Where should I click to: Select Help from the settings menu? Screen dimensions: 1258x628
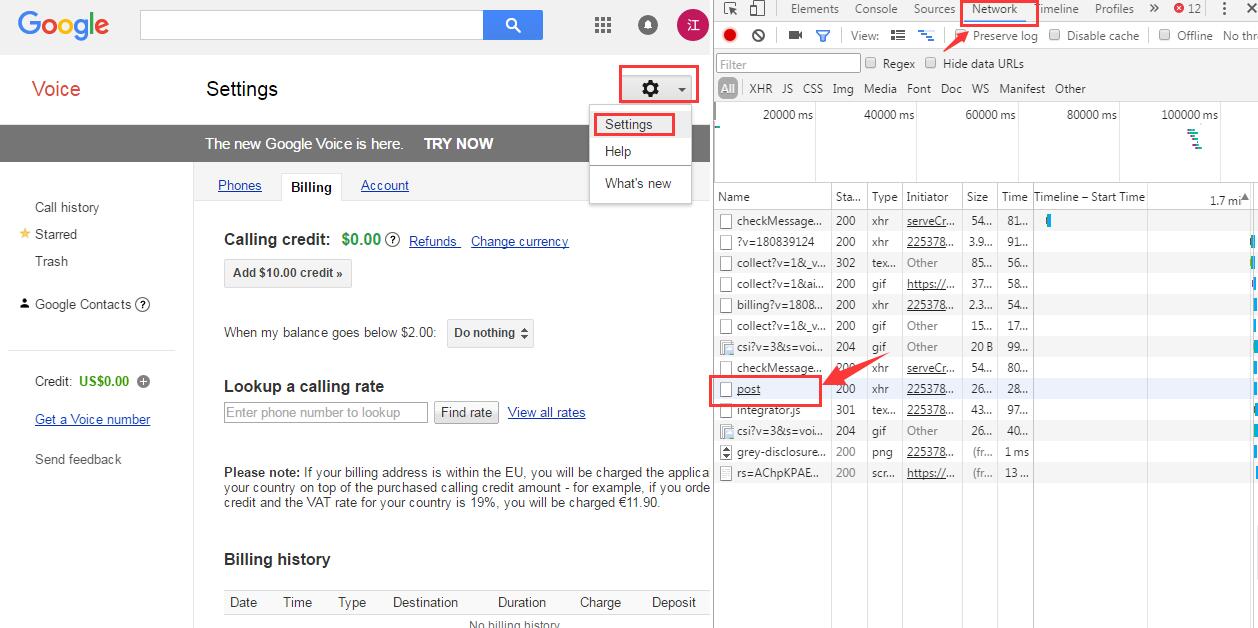click(x=618, y=152)
